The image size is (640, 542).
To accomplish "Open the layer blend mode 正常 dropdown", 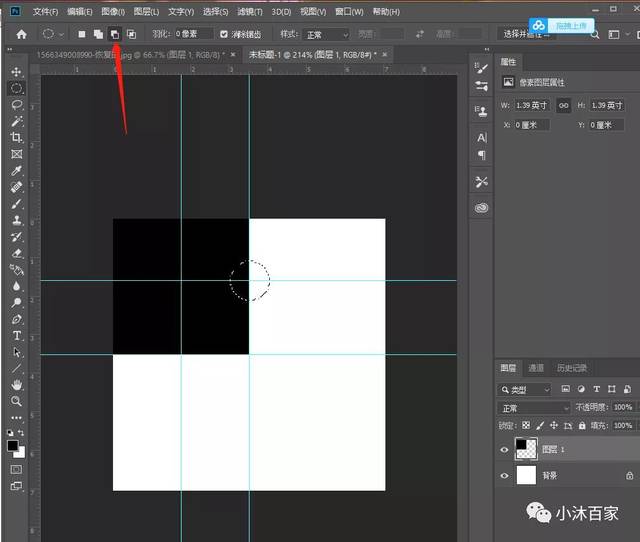I will coord(534,408).
